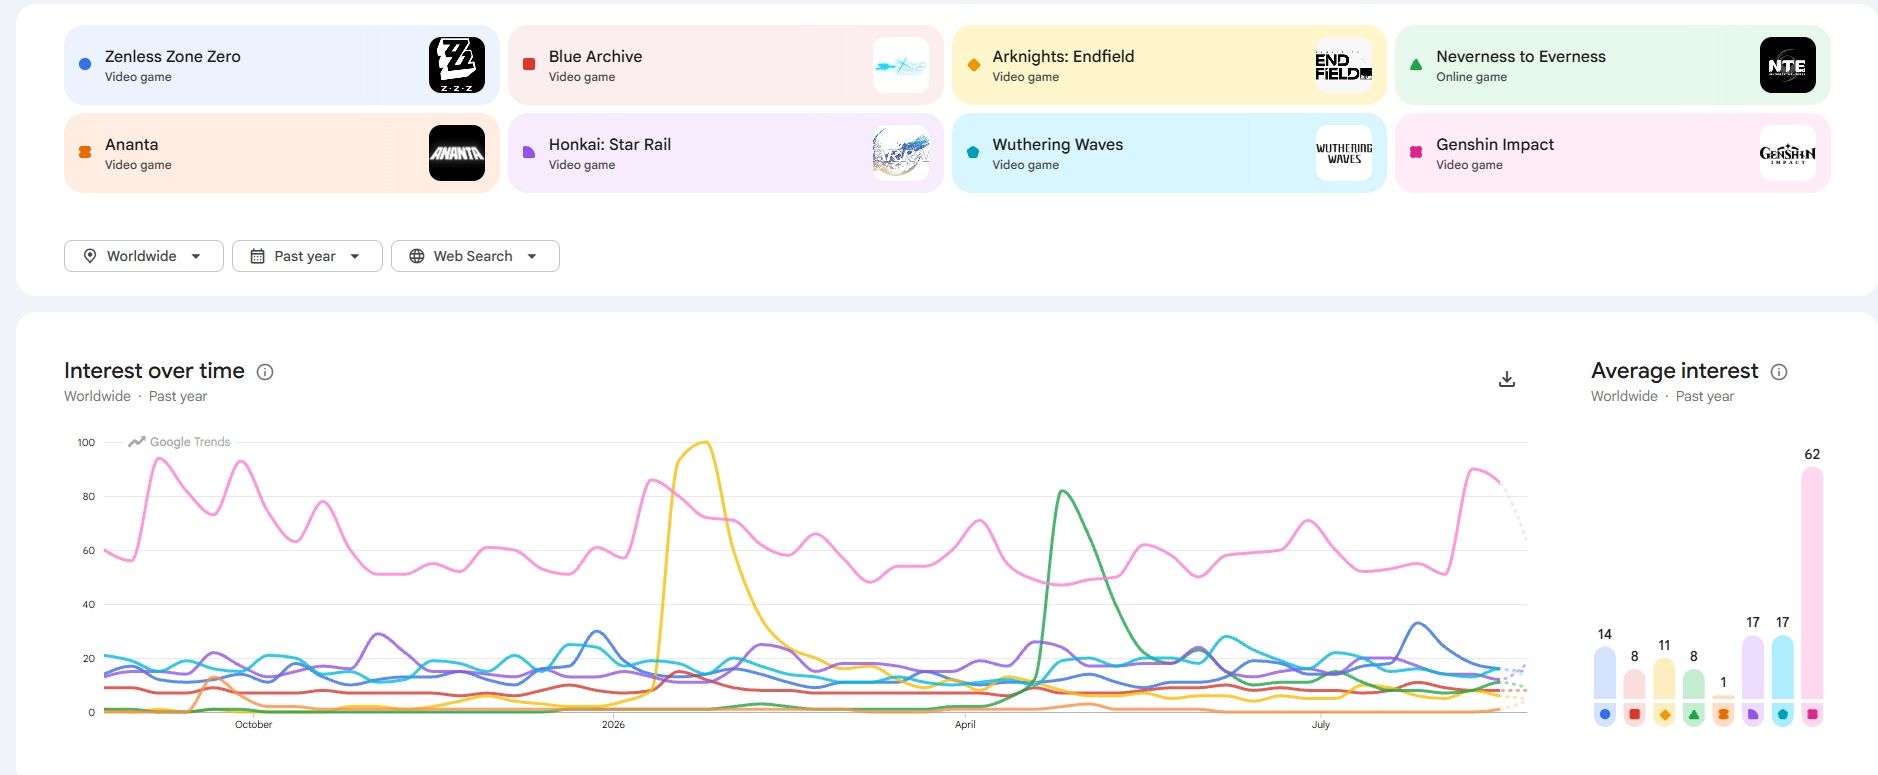This screenshot has height=775, width=1878.
Task: Select the Blue Archive term card
Action: [x=726, y=65]
